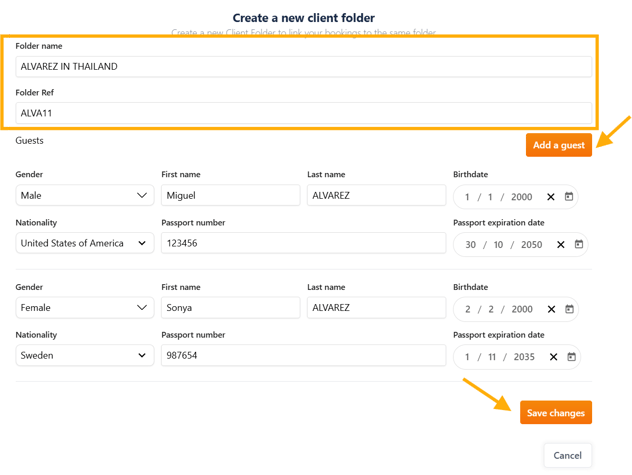632x475 pixels.
Task: Open calendar for Sonya's passport expiration date
Action: pos(572,357)
